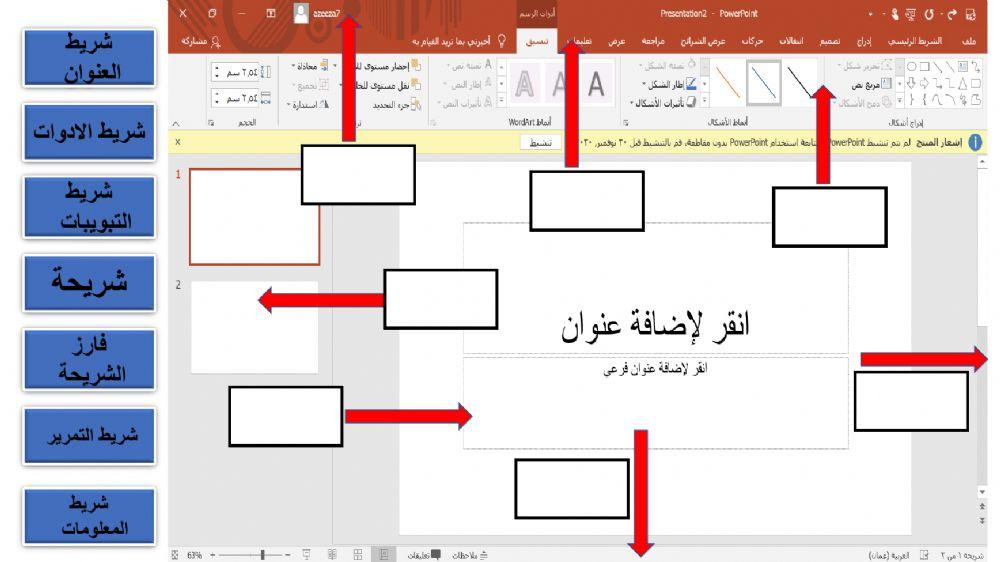Open the customize quick access toolbar arrow
This screenshot has width=1000, height=562.
pos(871,14)
